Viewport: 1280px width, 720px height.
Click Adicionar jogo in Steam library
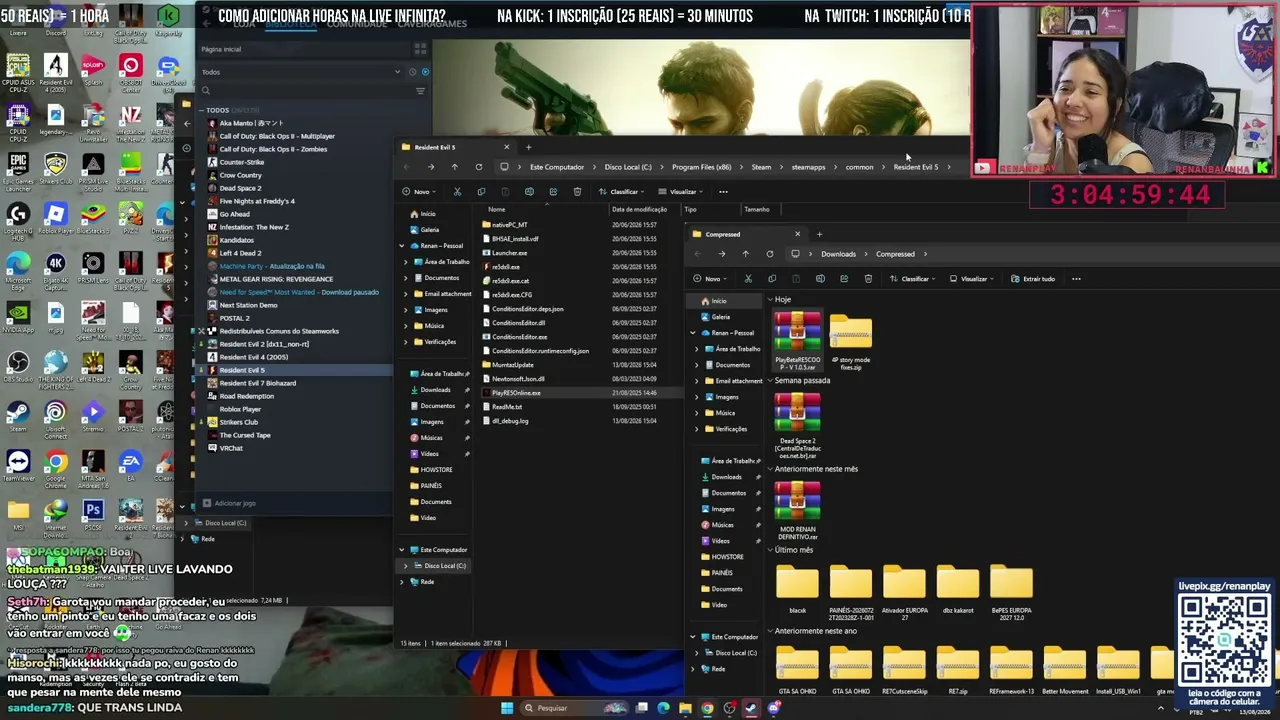(x=229, y=503)
